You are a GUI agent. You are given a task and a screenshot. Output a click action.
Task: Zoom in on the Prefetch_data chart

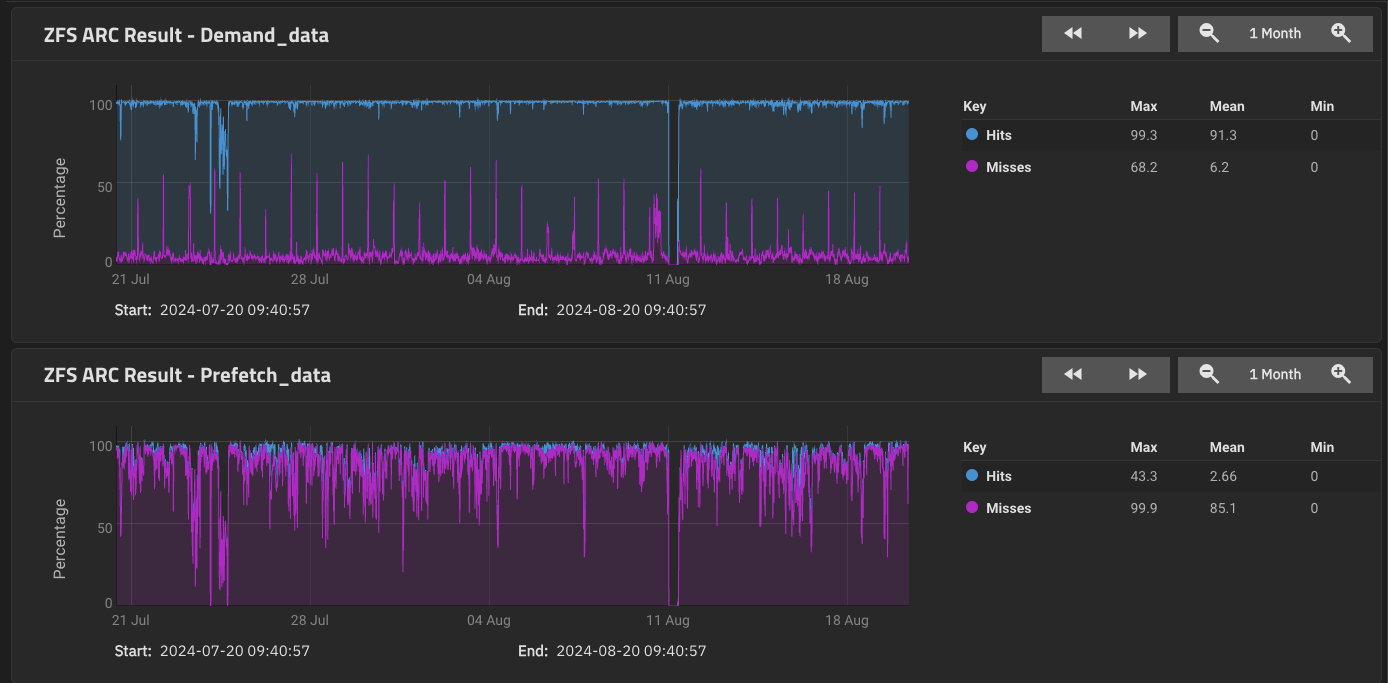click(x=1343, y=374)
